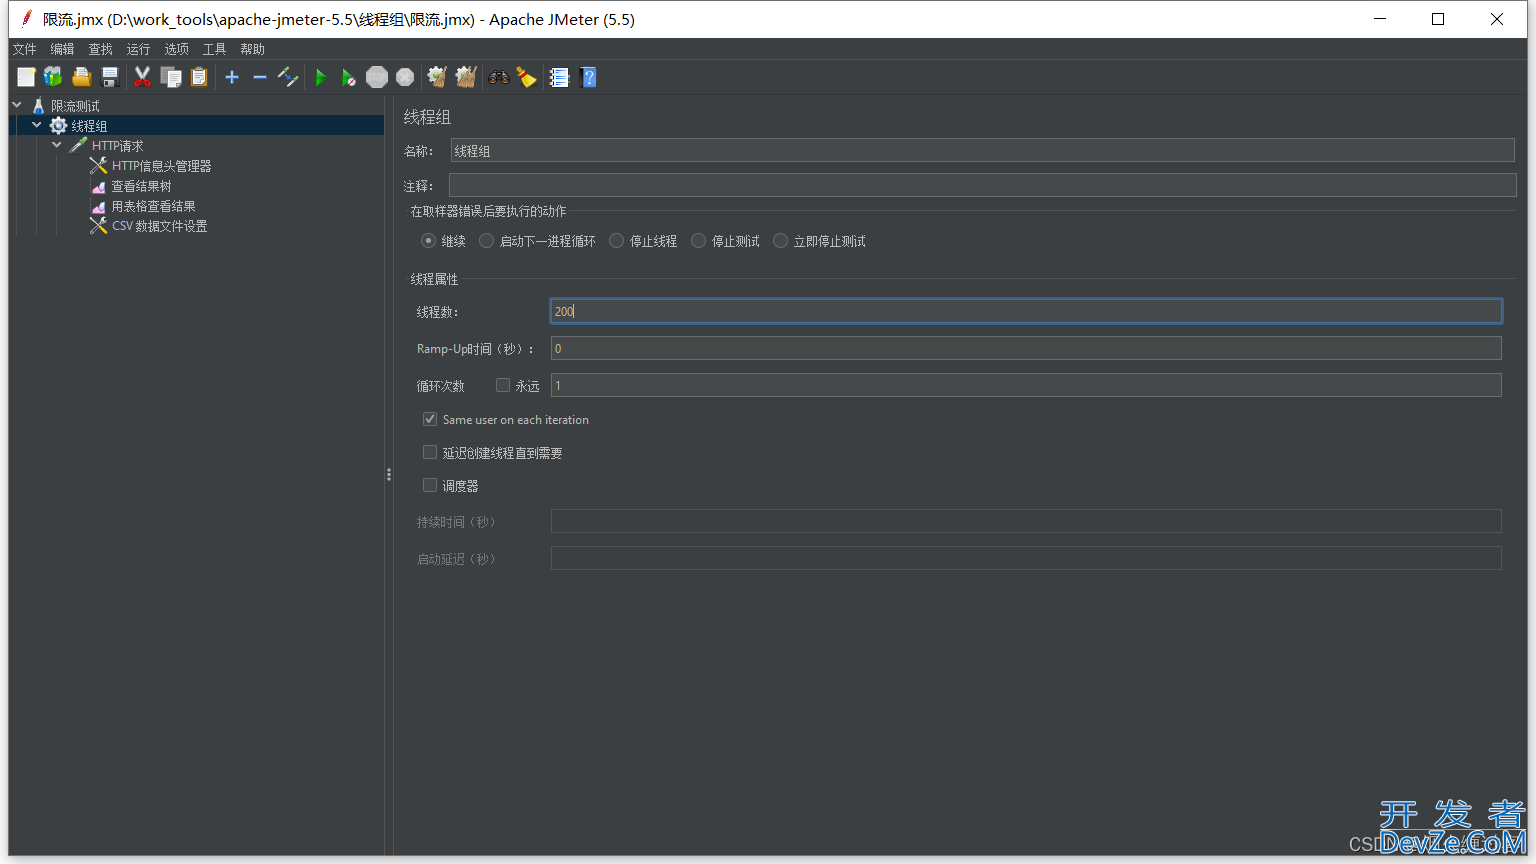Open the 查找 menu
Viewport: 1536px width, 864px height.
(100, 49)
